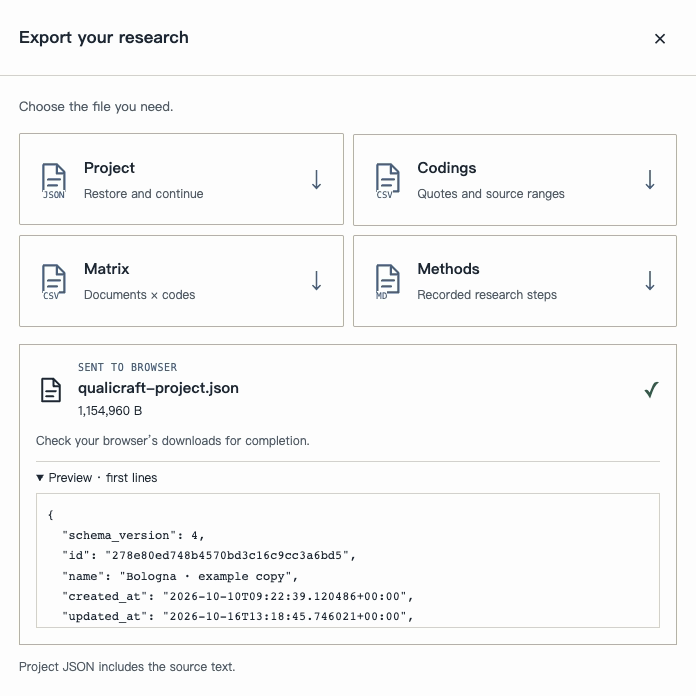Click the name Bologna example copy line

pos(180,576)
